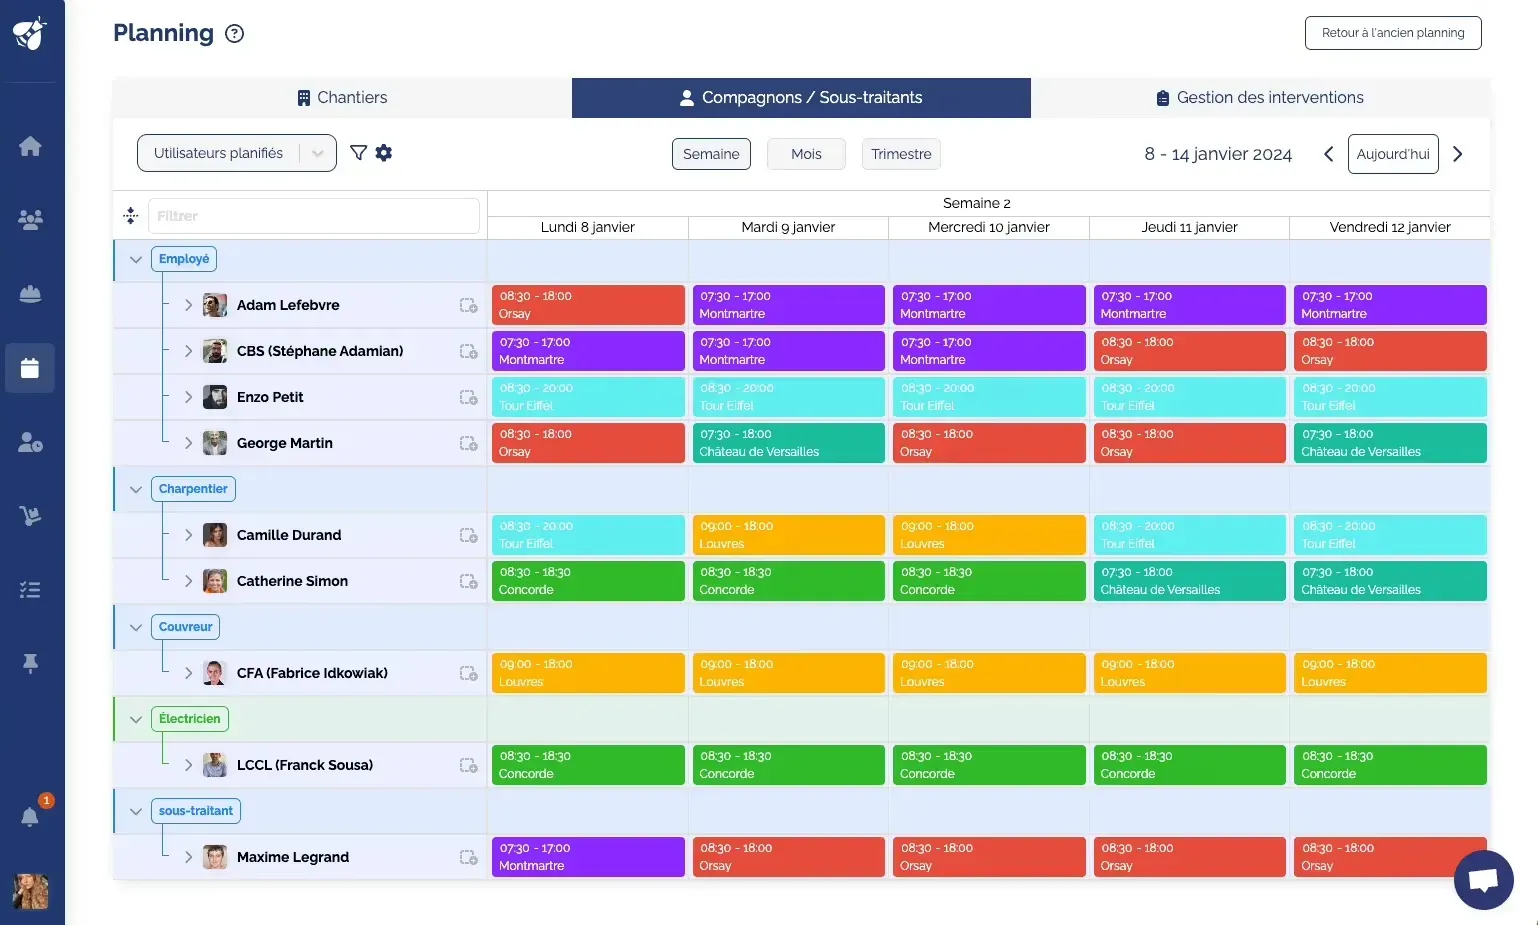Select the checklist icon in the sidebar
The width and height of the screenshot is (1538, 925).
point(30,589)
